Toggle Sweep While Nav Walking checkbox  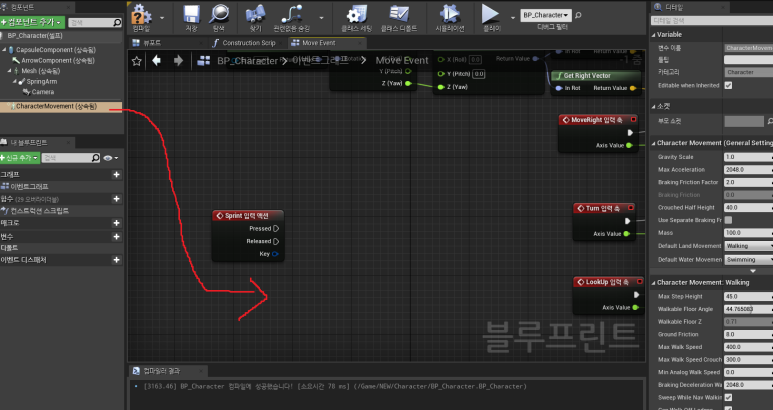pos(728,397)
